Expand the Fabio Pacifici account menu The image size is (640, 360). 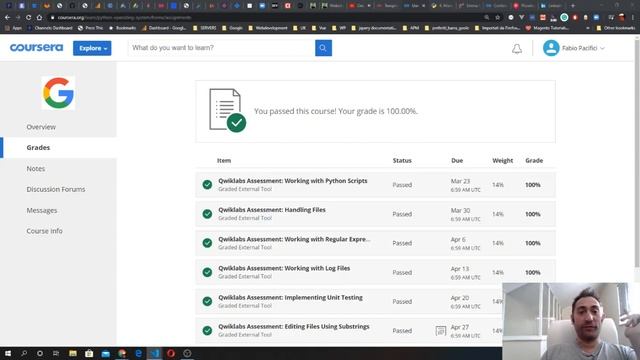click(x=583, y=48)
